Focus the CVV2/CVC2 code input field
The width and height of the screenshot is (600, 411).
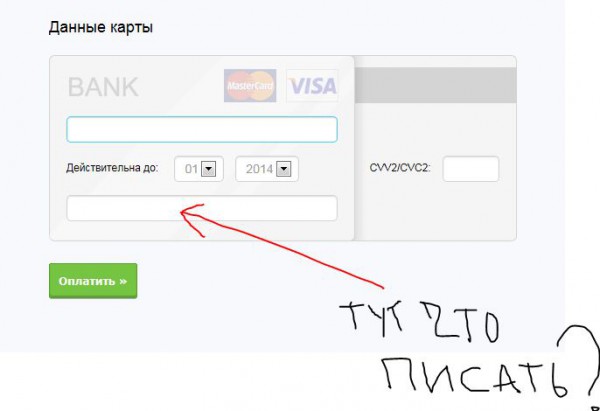tap(471, 168)
